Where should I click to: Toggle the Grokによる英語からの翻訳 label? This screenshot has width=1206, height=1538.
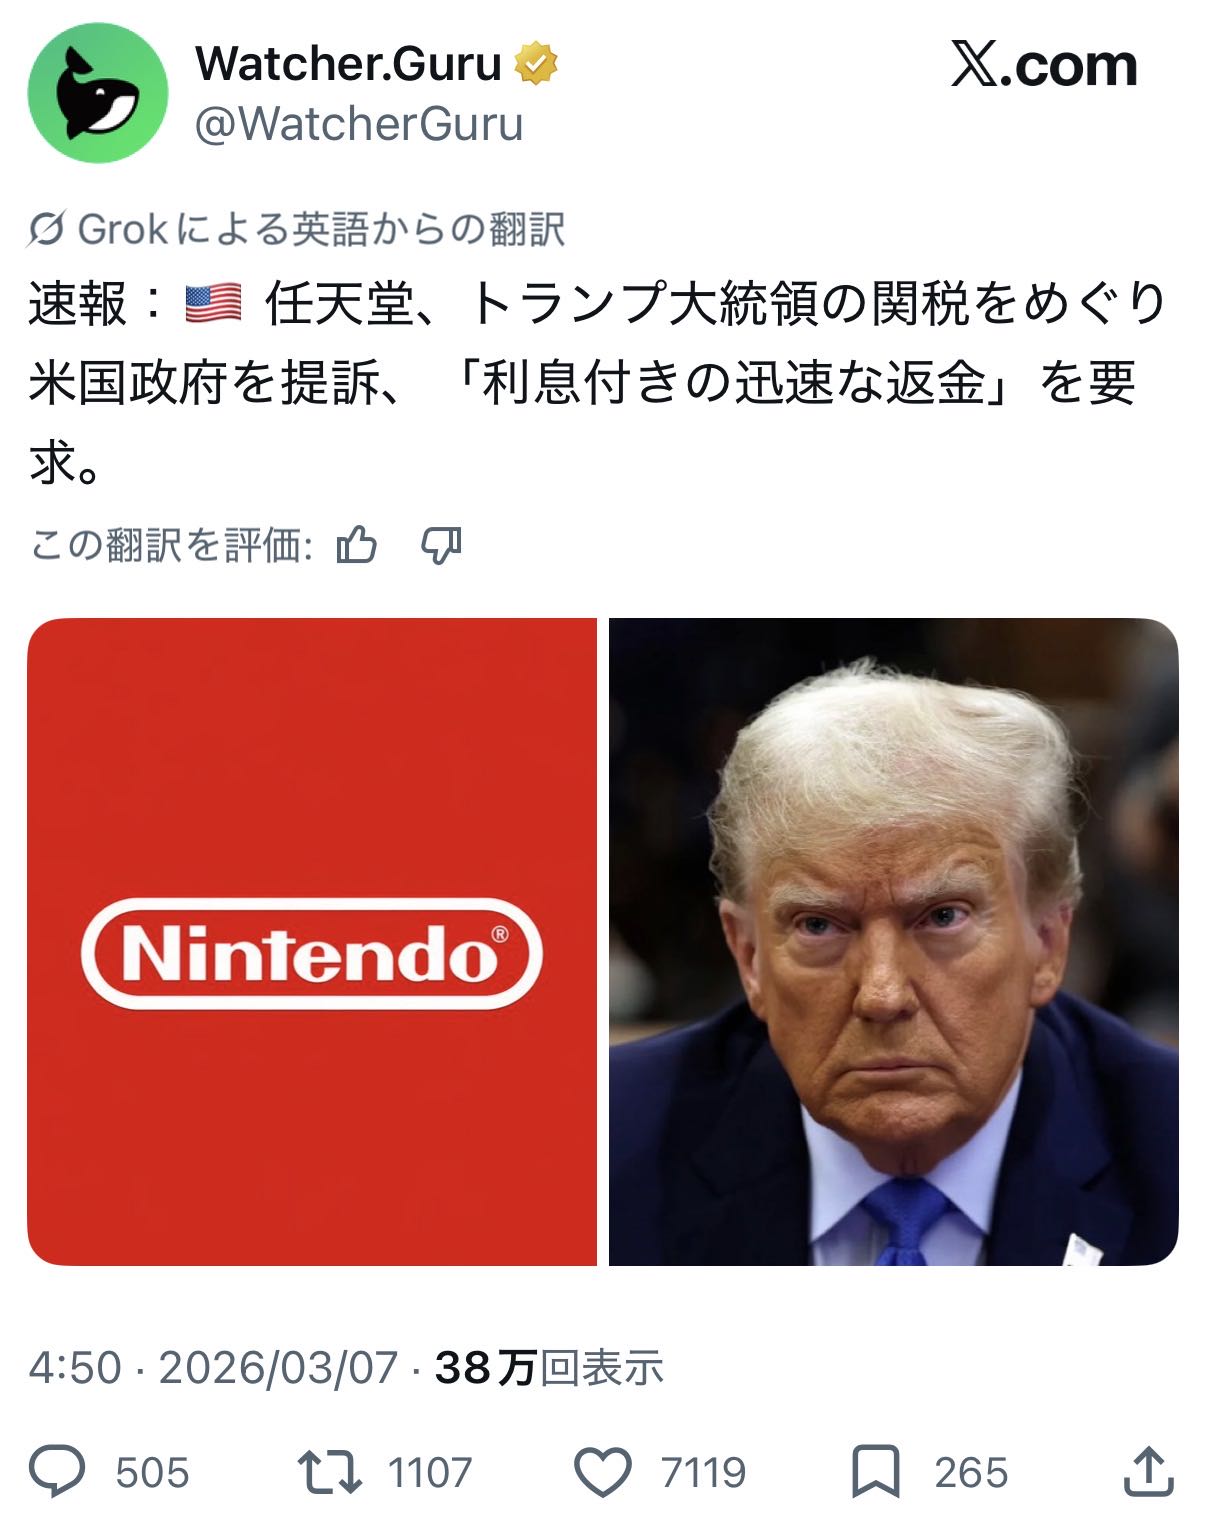pyautogui.click(x=321, y=230)
